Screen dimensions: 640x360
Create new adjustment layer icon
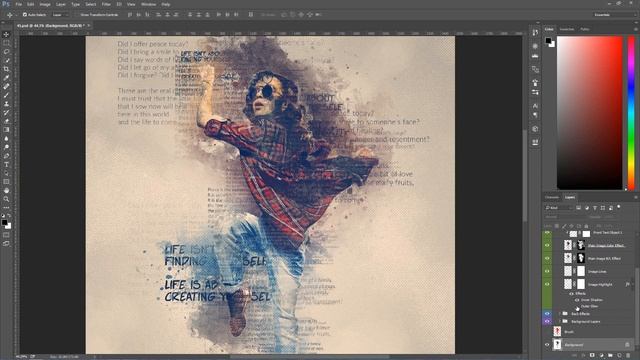[x=601, y=356]
